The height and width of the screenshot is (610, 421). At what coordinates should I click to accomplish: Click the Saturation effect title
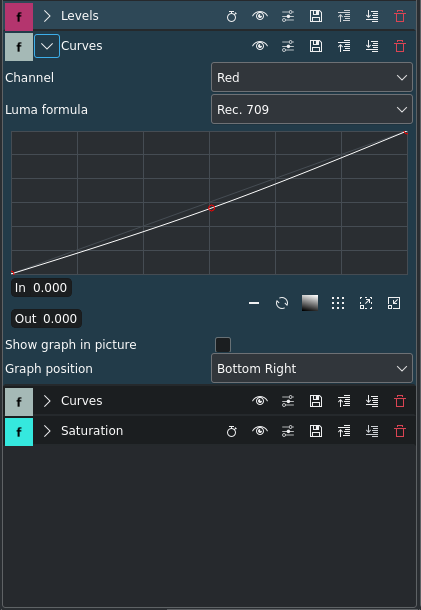[92, 431]
